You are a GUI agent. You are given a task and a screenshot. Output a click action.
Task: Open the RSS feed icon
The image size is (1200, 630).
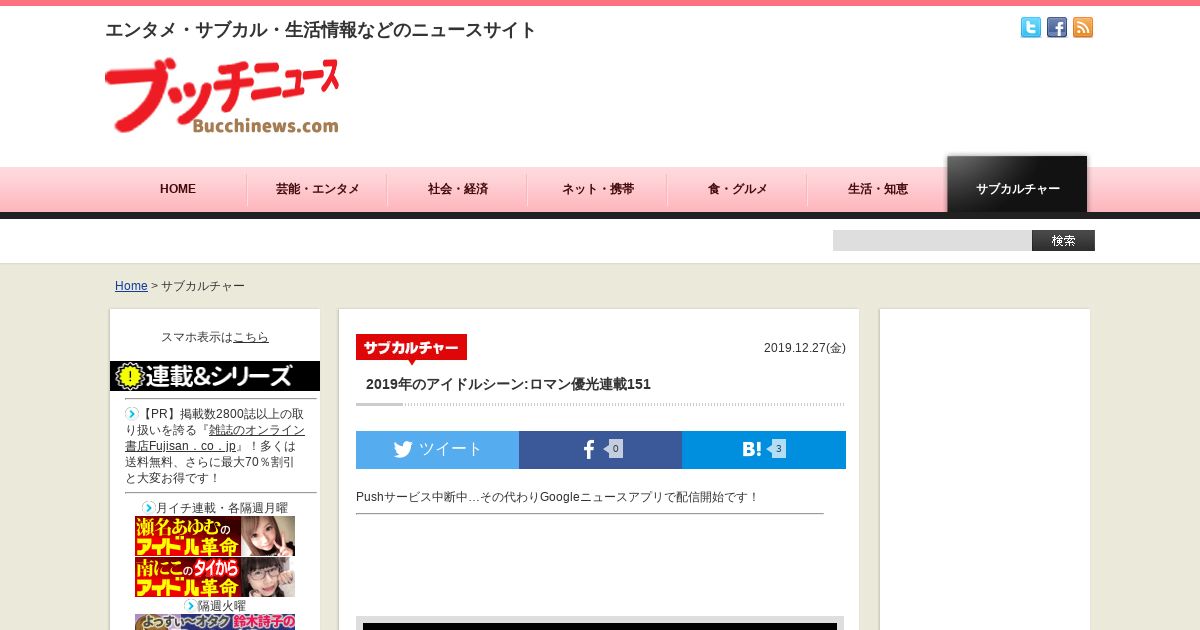(x=1082, y=28)
